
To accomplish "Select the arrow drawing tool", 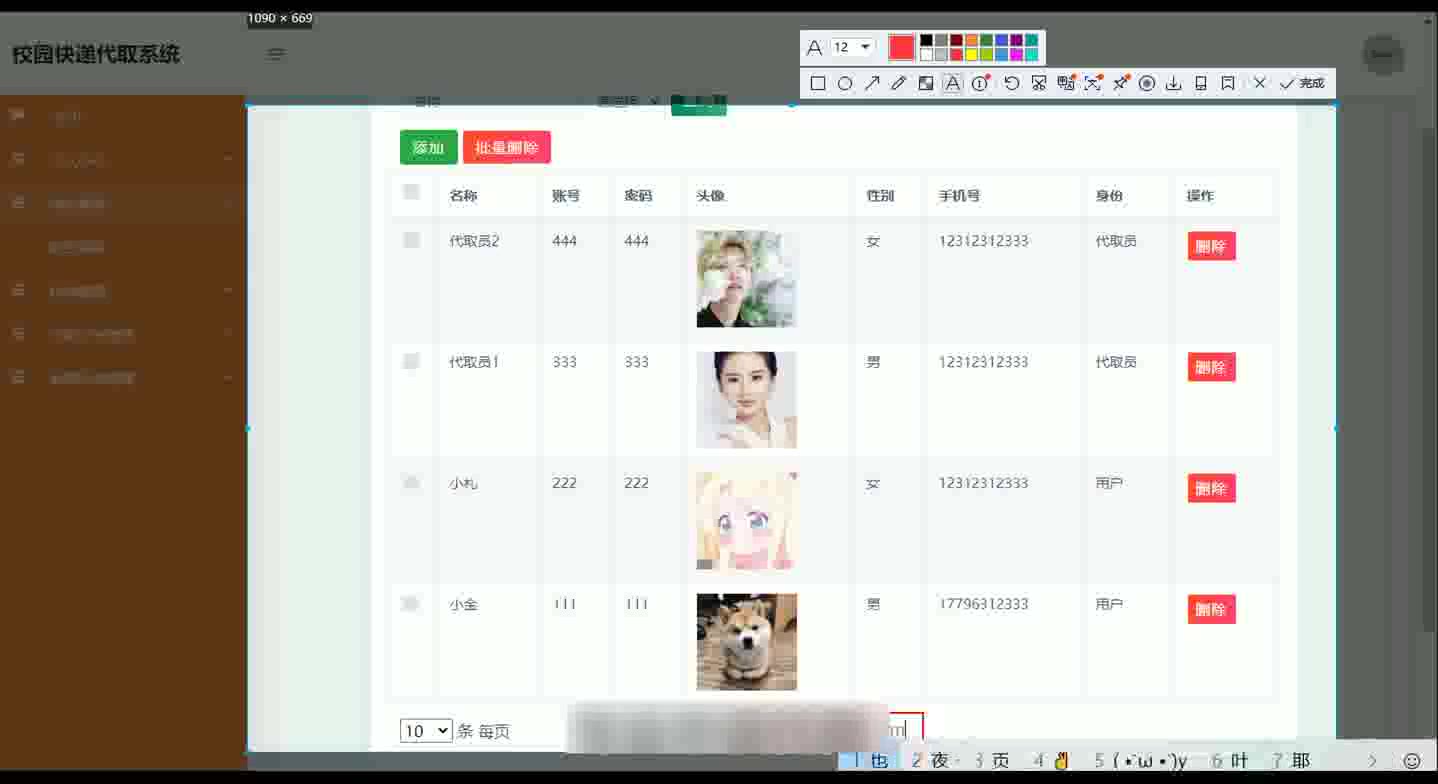I will click(x=872, y=84).
